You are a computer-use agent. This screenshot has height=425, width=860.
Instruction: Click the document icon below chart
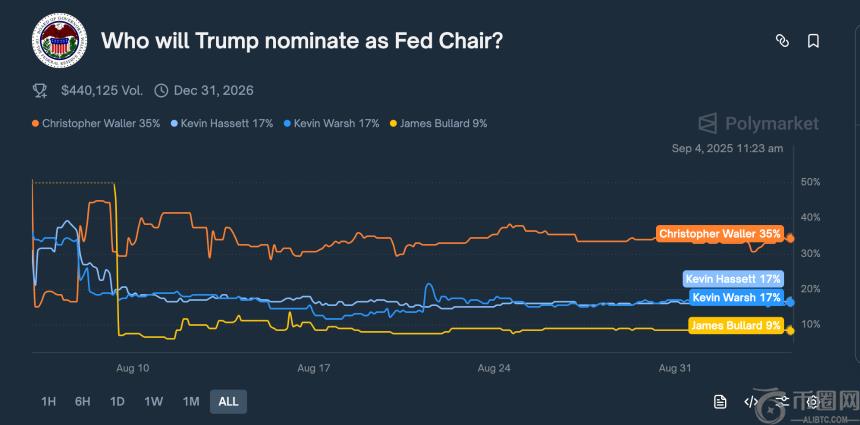pos(720,402)
